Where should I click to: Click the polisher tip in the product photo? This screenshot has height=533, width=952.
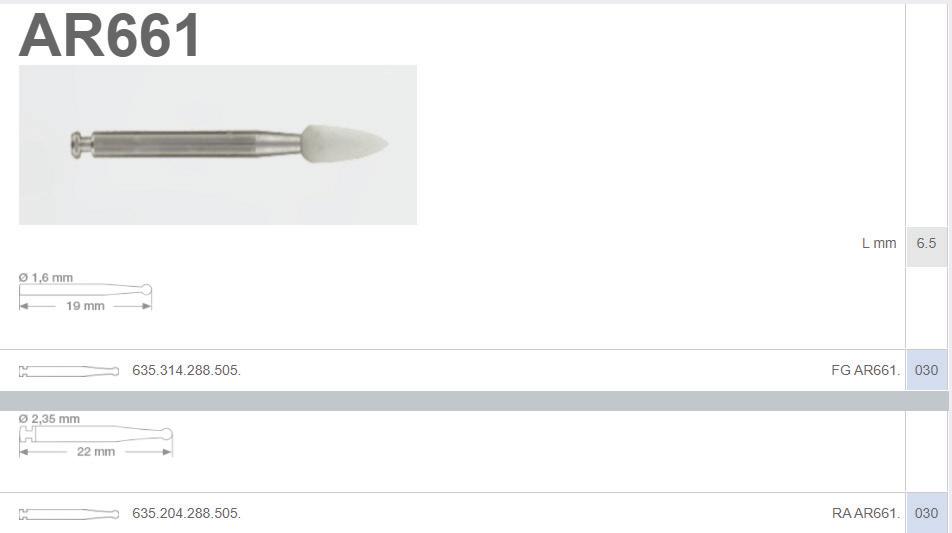(x=344, y=144)
